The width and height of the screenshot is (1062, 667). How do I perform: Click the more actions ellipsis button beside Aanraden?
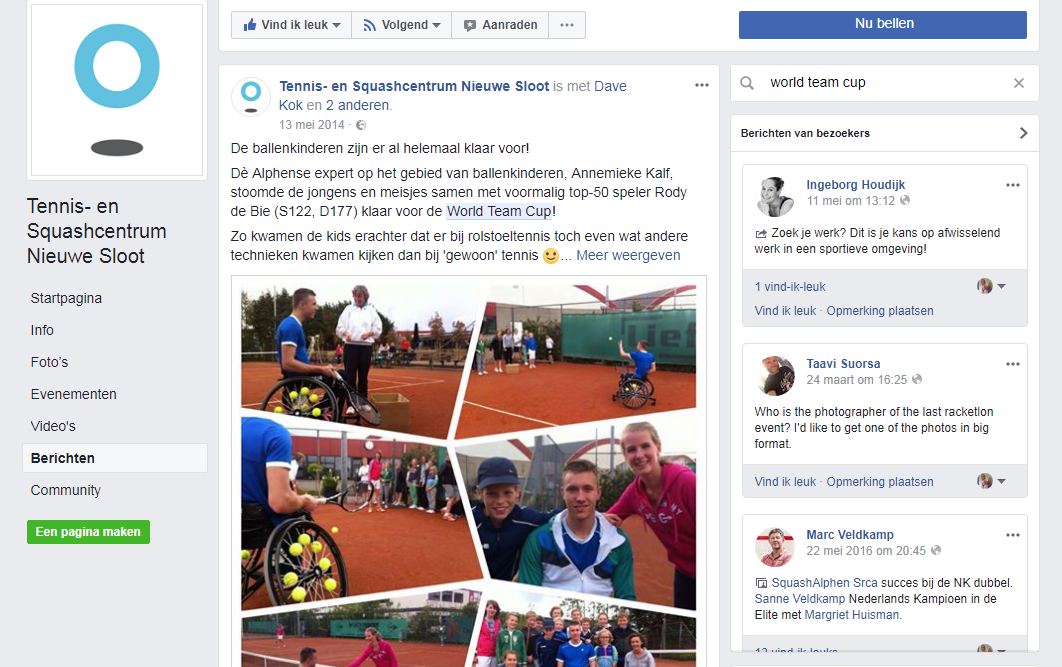pyautogui.click(x=567, y=25)
